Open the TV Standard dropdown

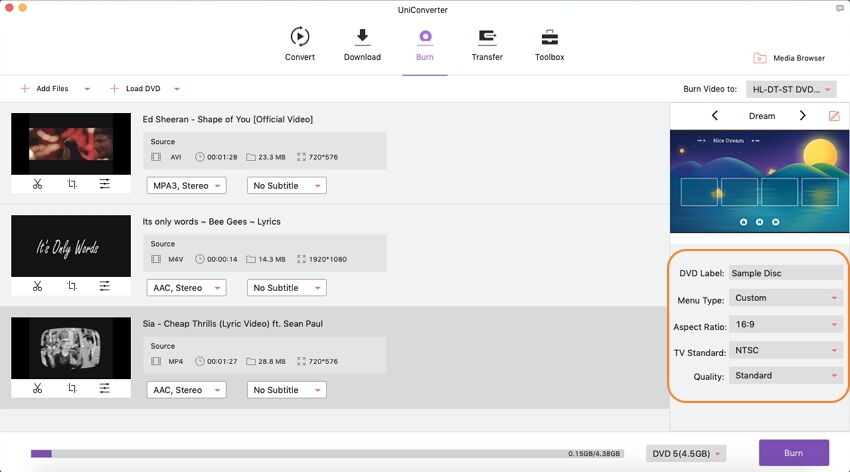click(x=785, y=351)
